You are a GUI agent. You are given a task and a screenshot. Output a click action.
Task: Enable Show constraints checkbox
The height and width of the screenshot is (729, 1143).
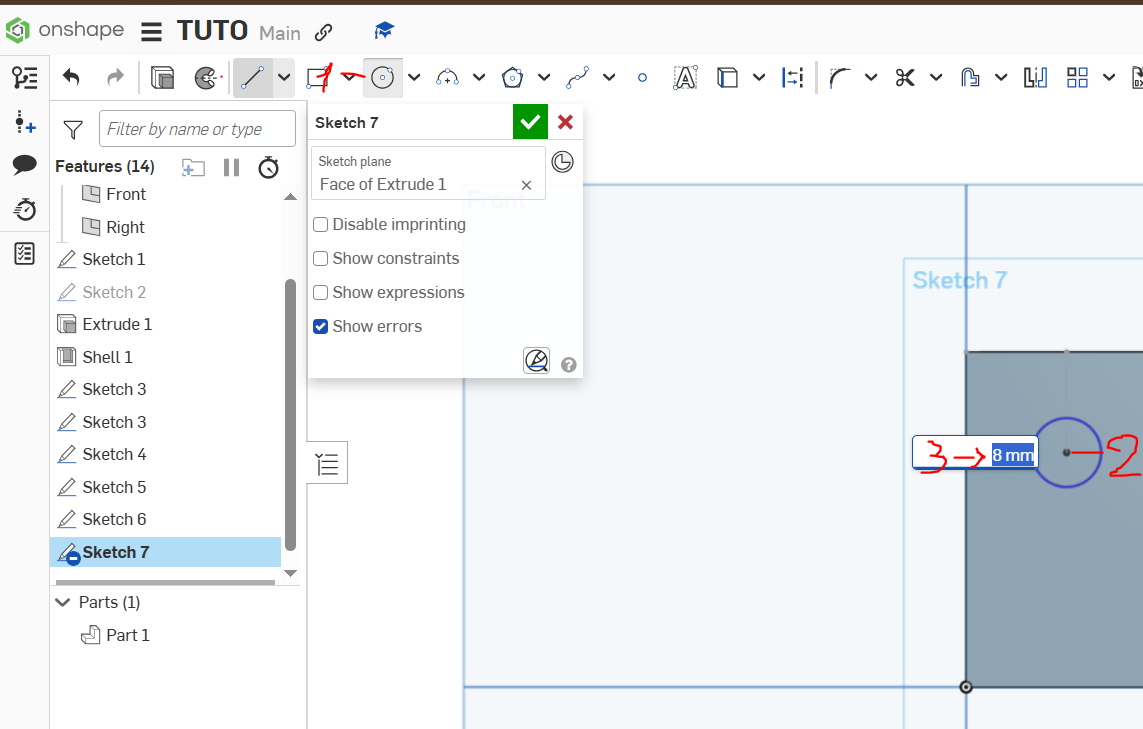tap(320, 258)
